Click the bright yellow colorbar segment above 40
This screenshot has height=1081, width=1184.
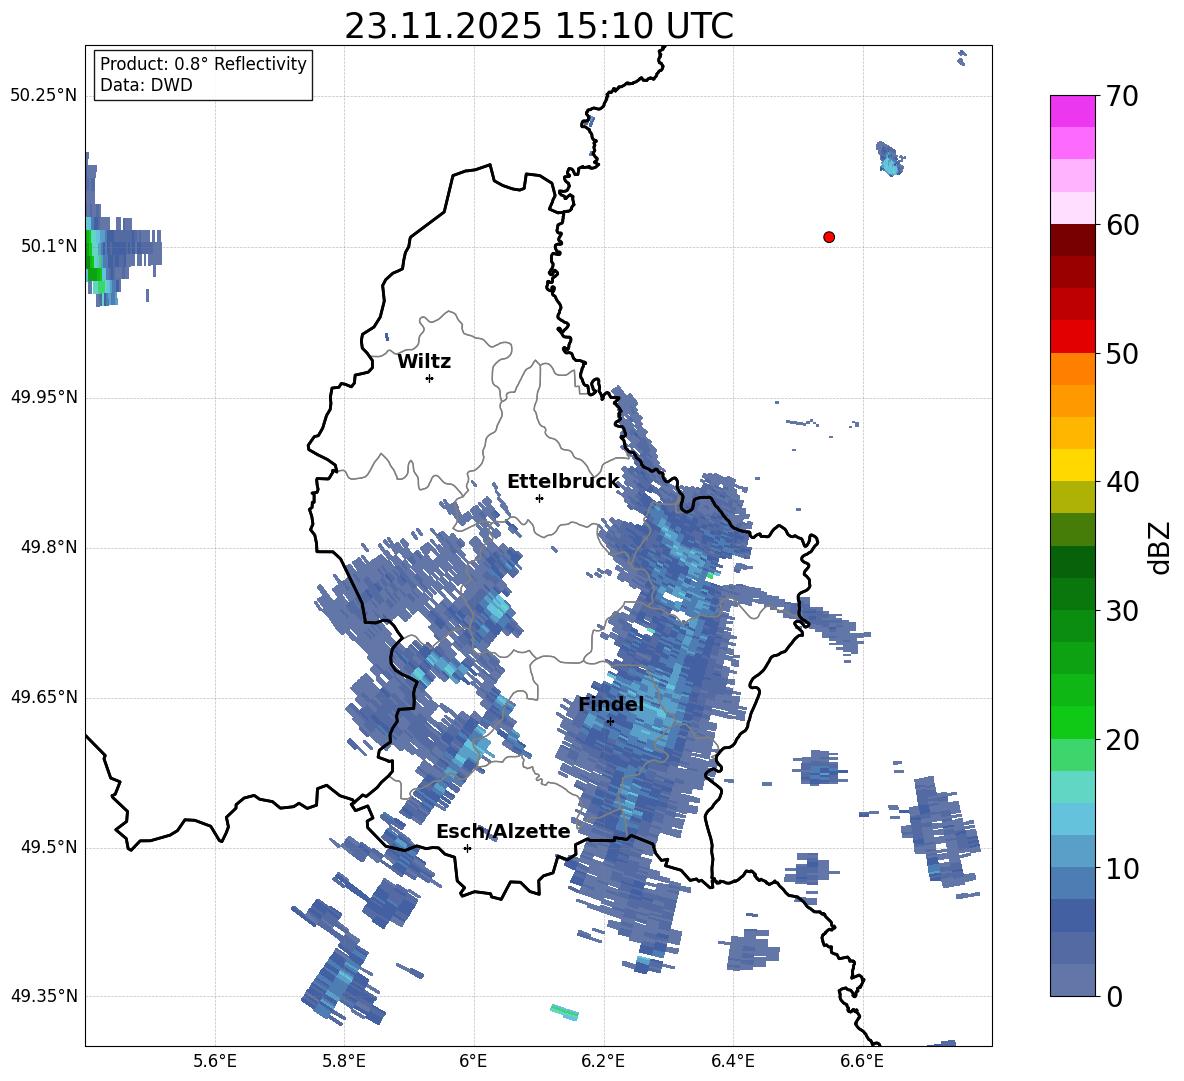pos(1072,466)
